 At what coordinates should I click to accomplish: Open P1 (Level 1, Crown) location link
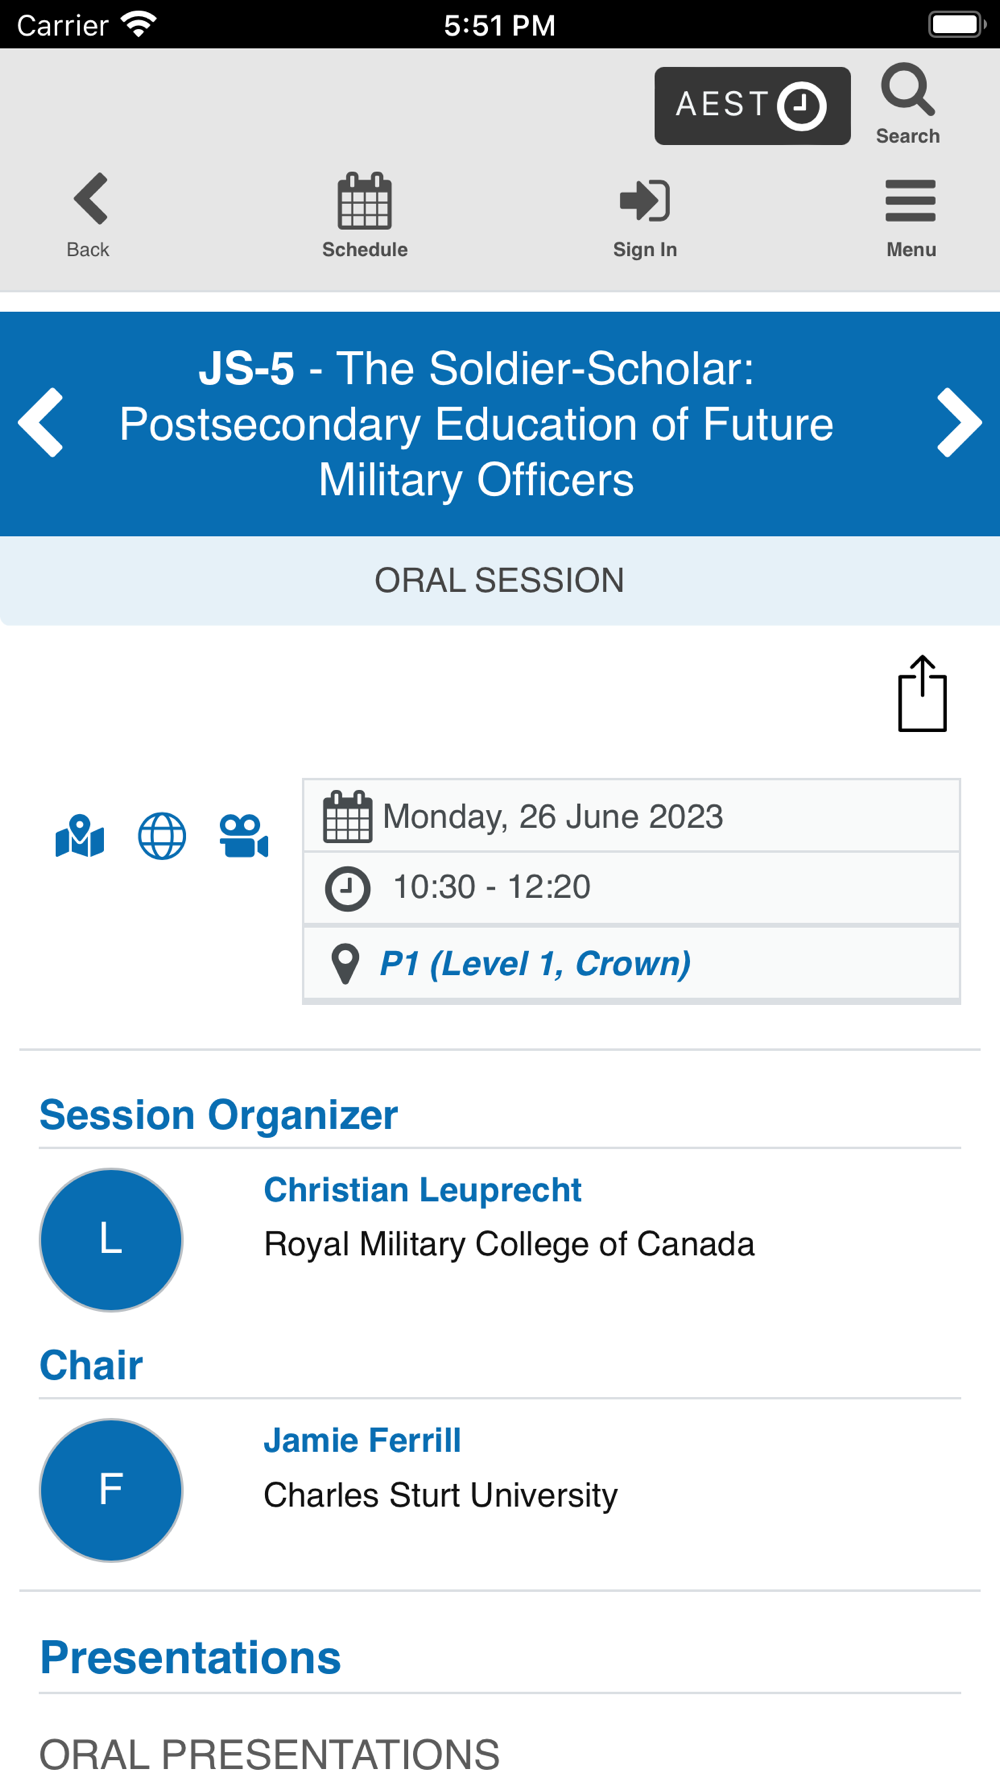[535, 964]
